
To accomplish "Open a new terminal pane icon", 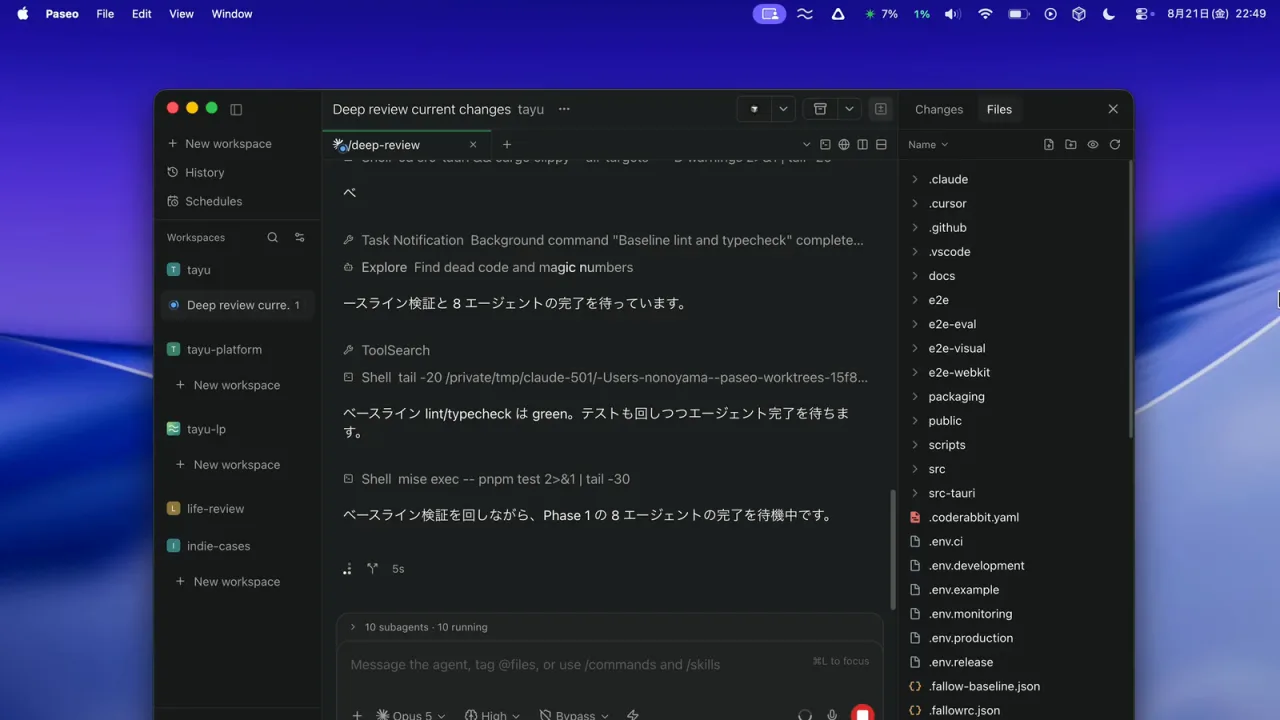I will point(825,145).
